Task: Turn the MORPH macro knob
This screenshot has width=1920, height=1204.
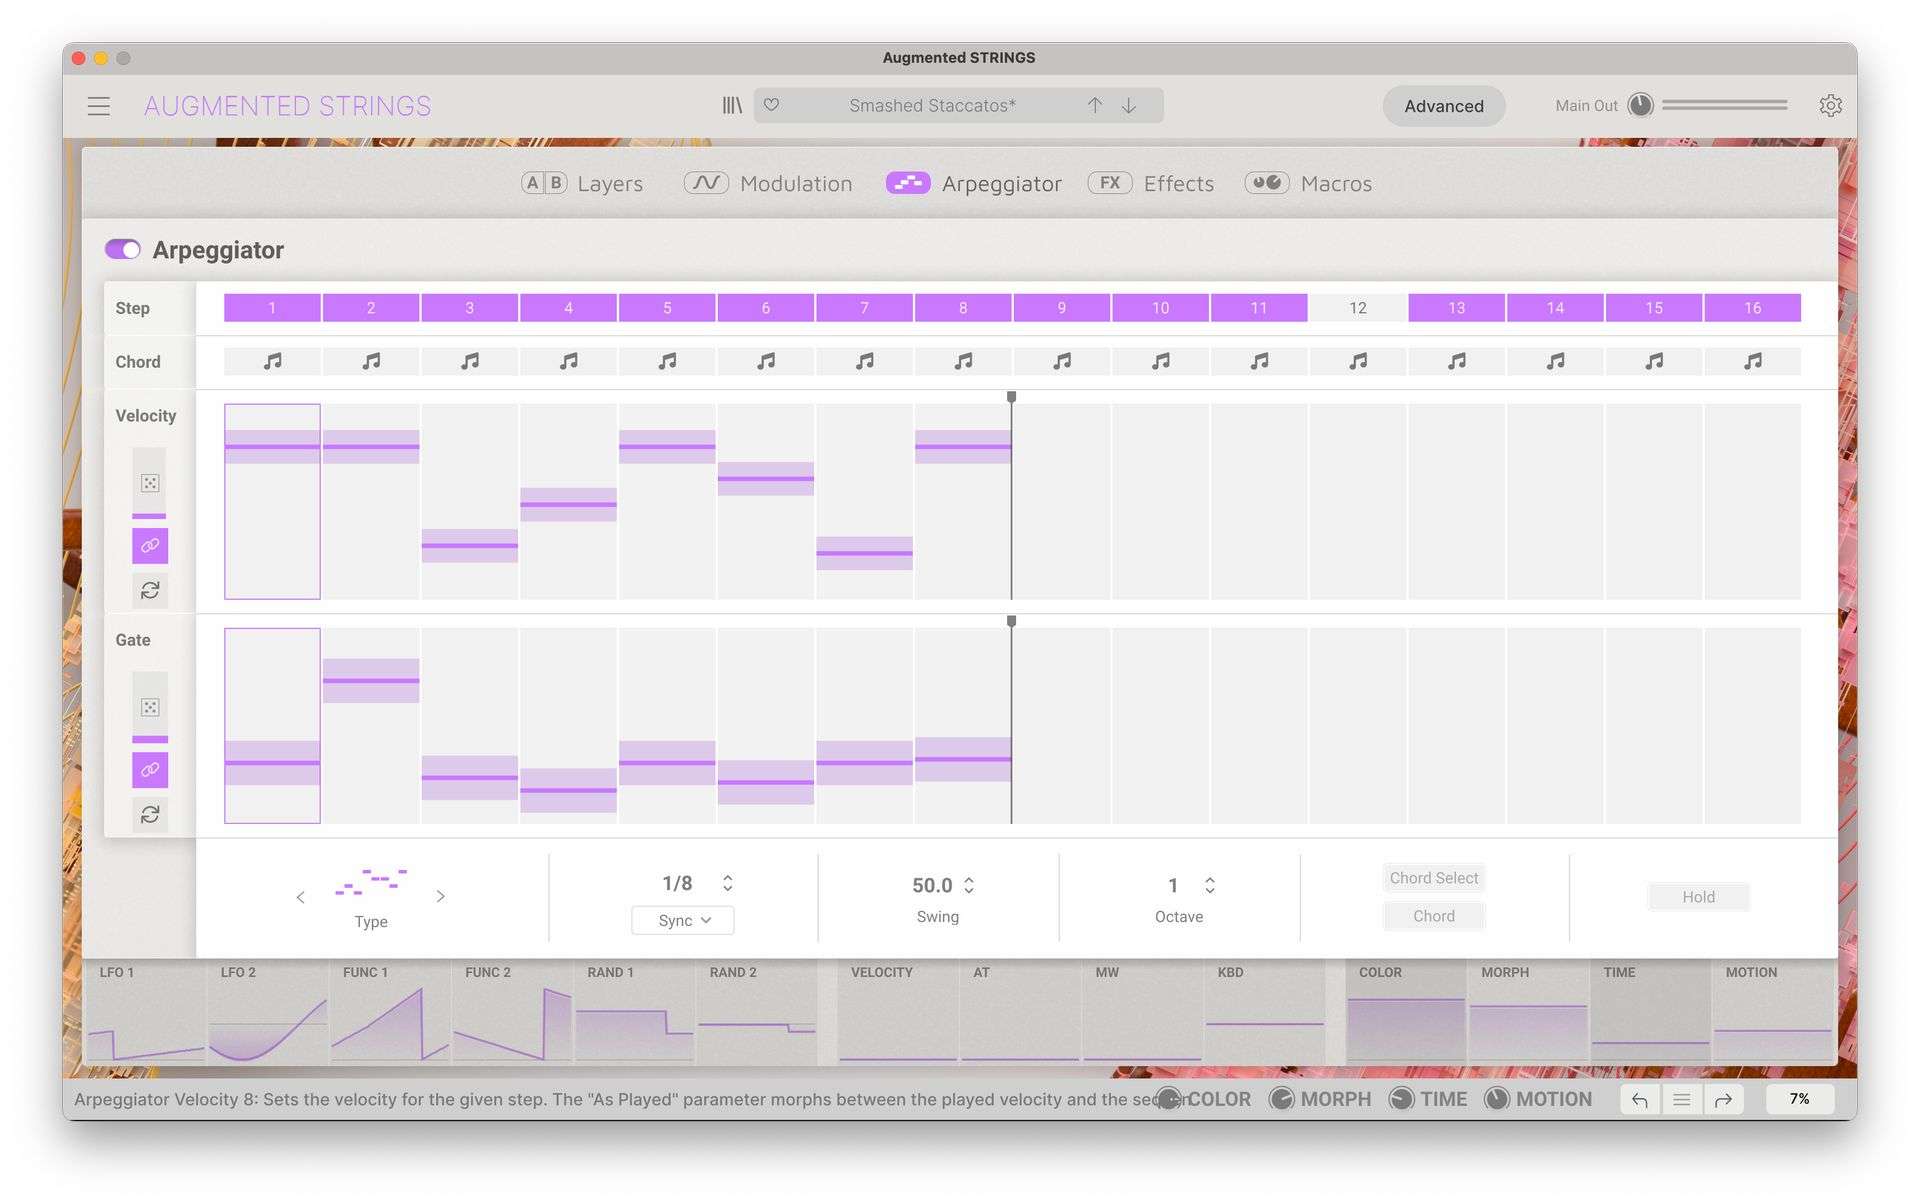Action: click(1281, 1099)
